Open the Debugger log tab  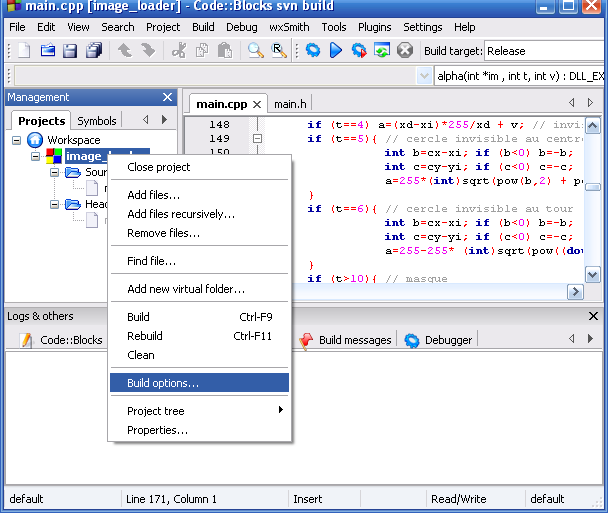[x=439, y=340]
